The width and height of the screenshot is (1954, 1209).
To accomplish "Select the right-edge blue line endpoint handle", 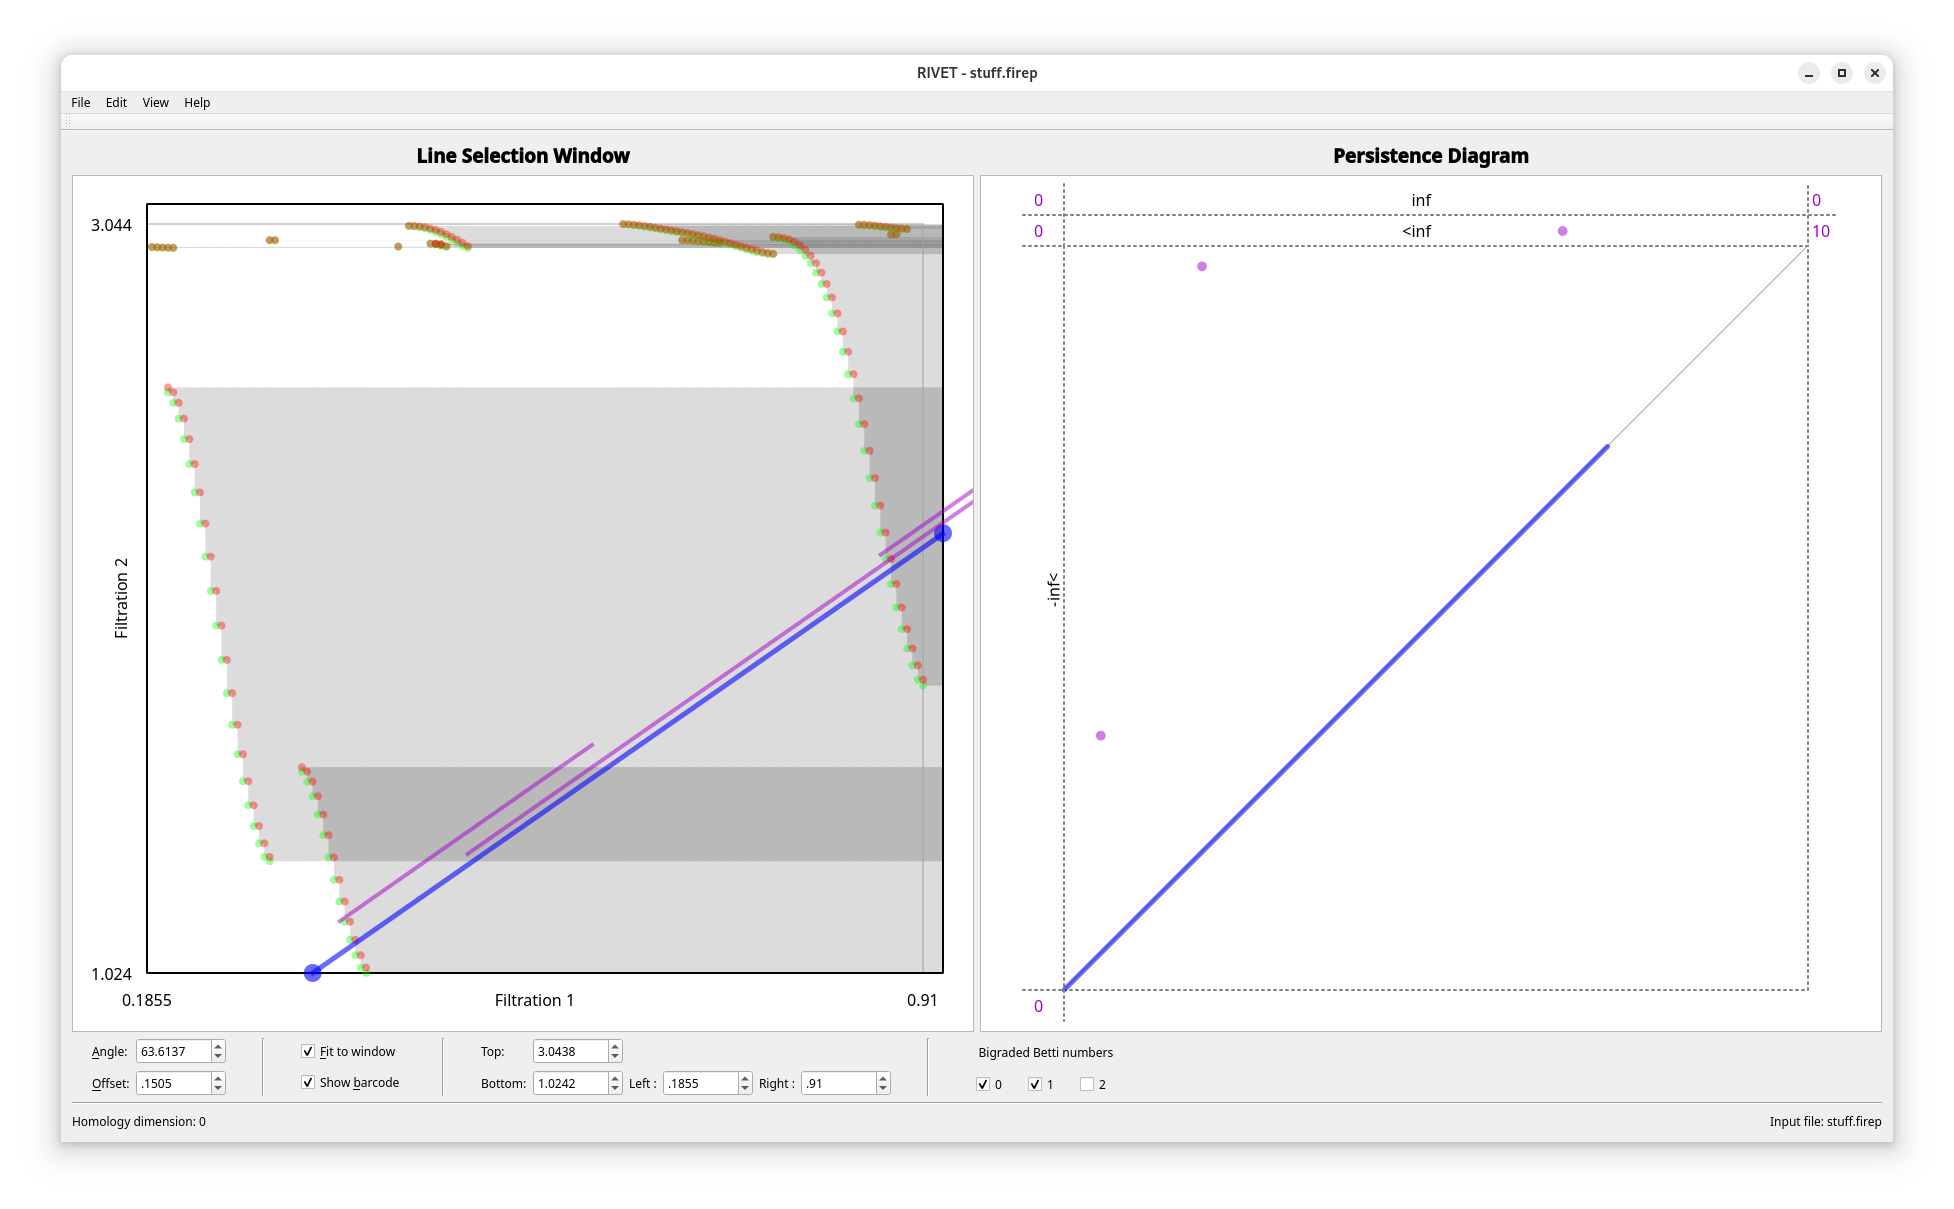I will pos(943,533).
